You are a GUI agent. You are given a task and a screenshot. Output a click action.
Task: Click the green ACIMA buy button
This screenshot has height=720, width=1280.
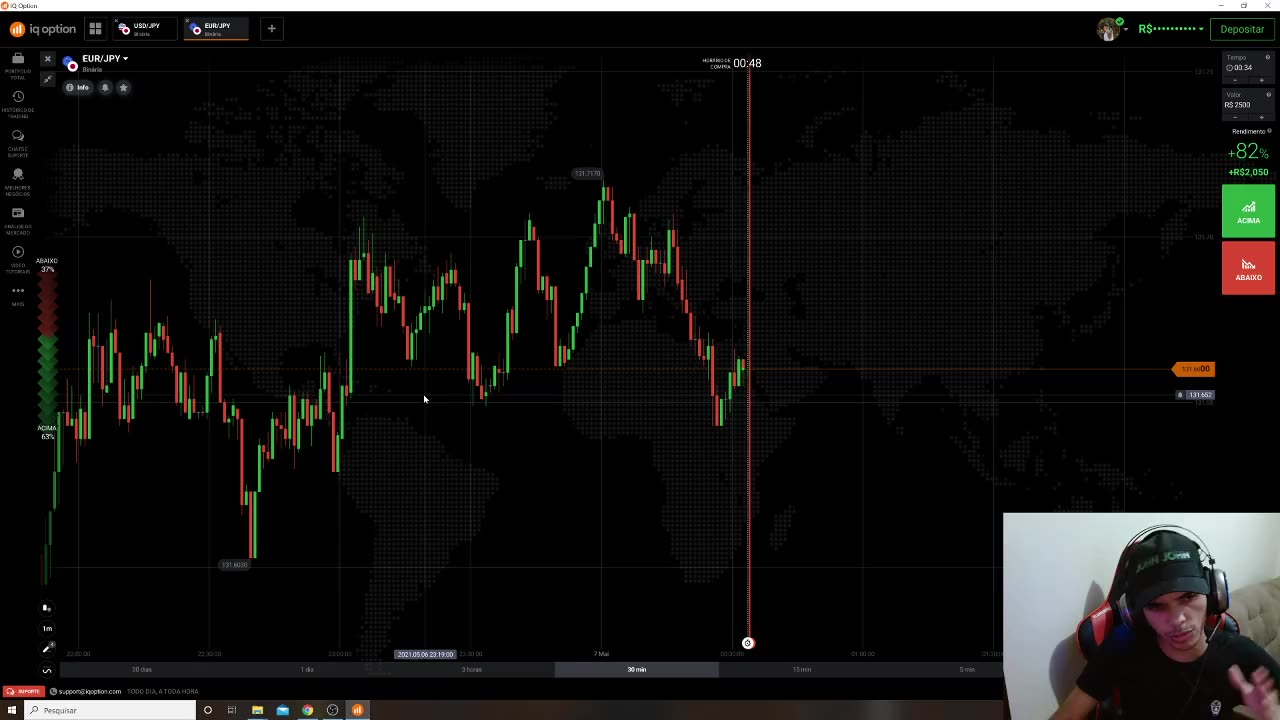pyautogui.click(x=1248, y=211)
